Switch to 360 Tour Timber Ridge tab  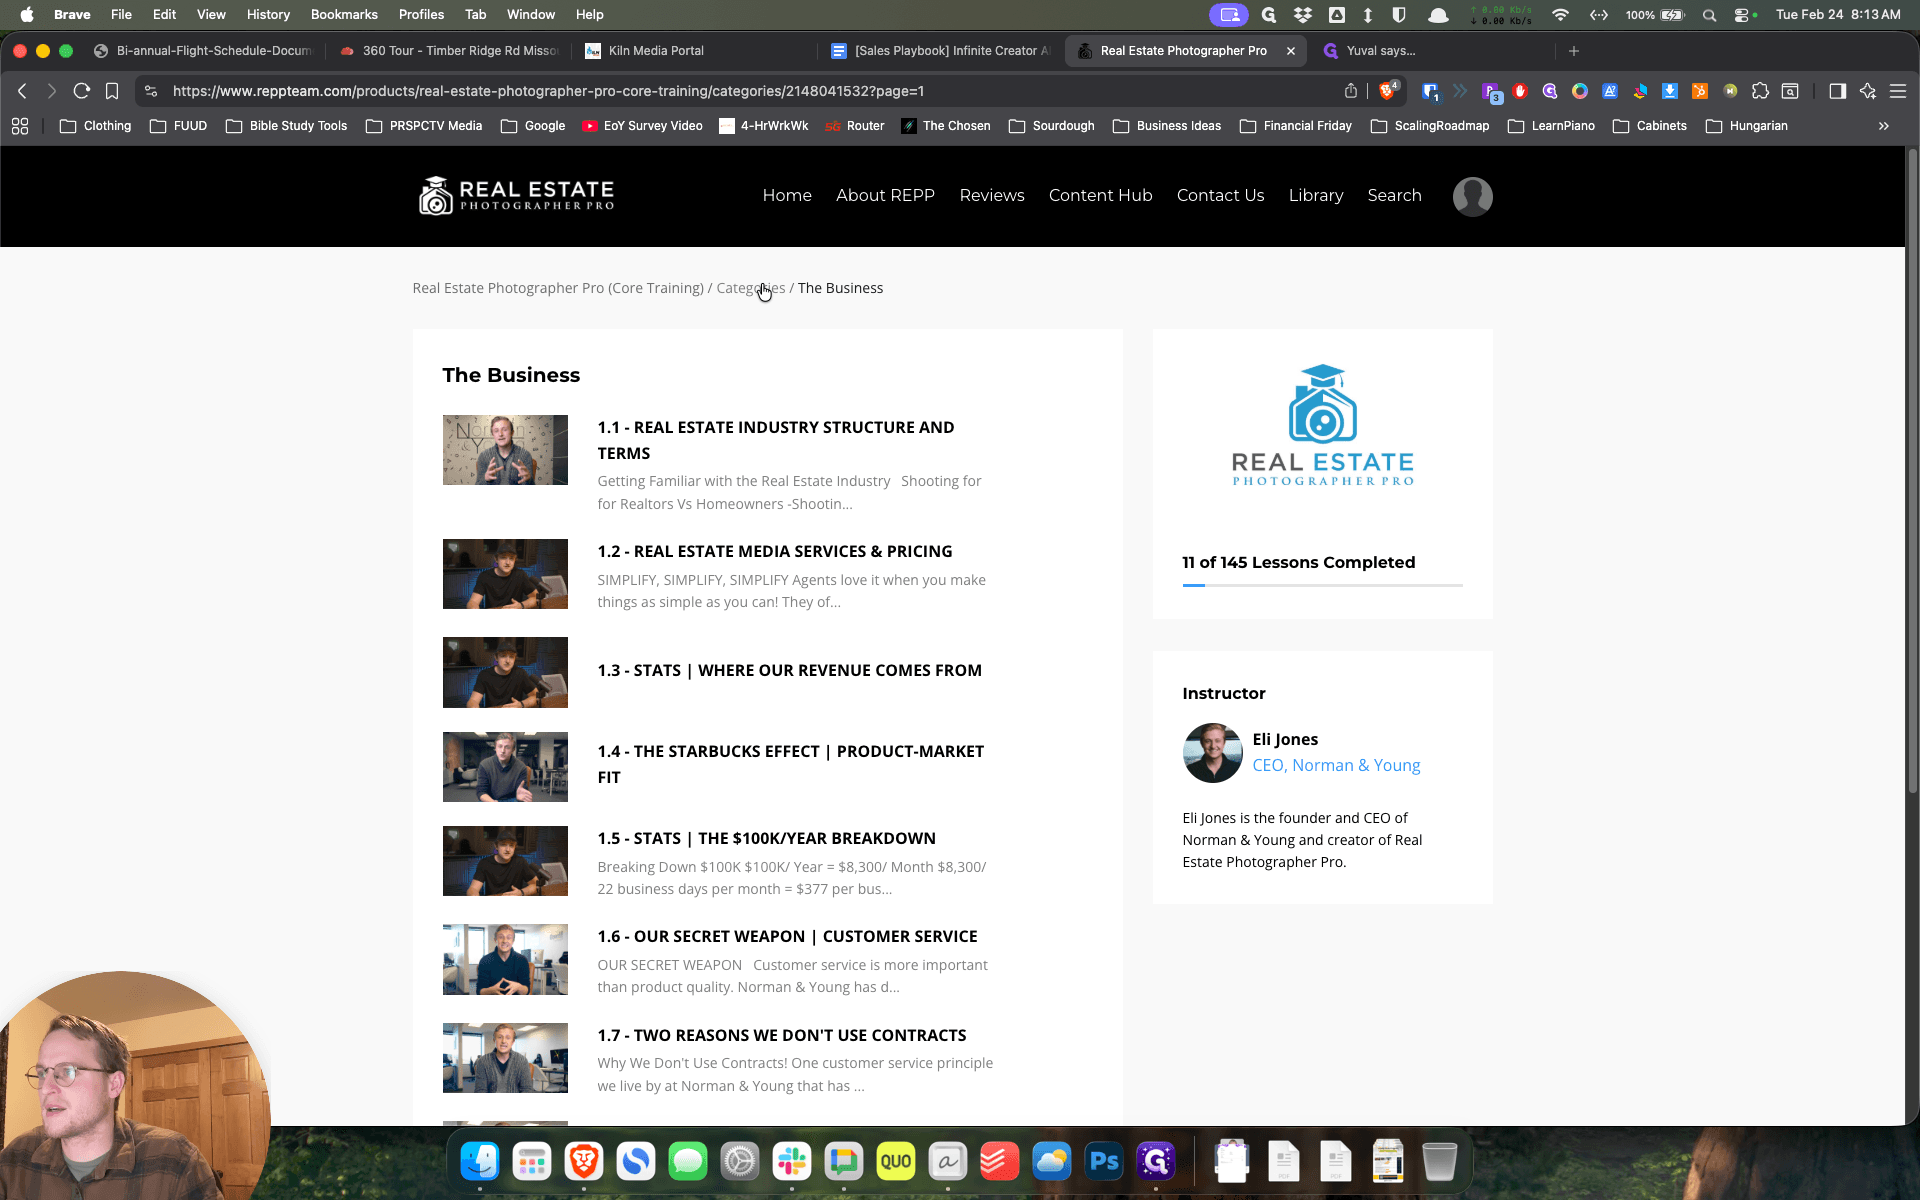[x=448, y=51]
